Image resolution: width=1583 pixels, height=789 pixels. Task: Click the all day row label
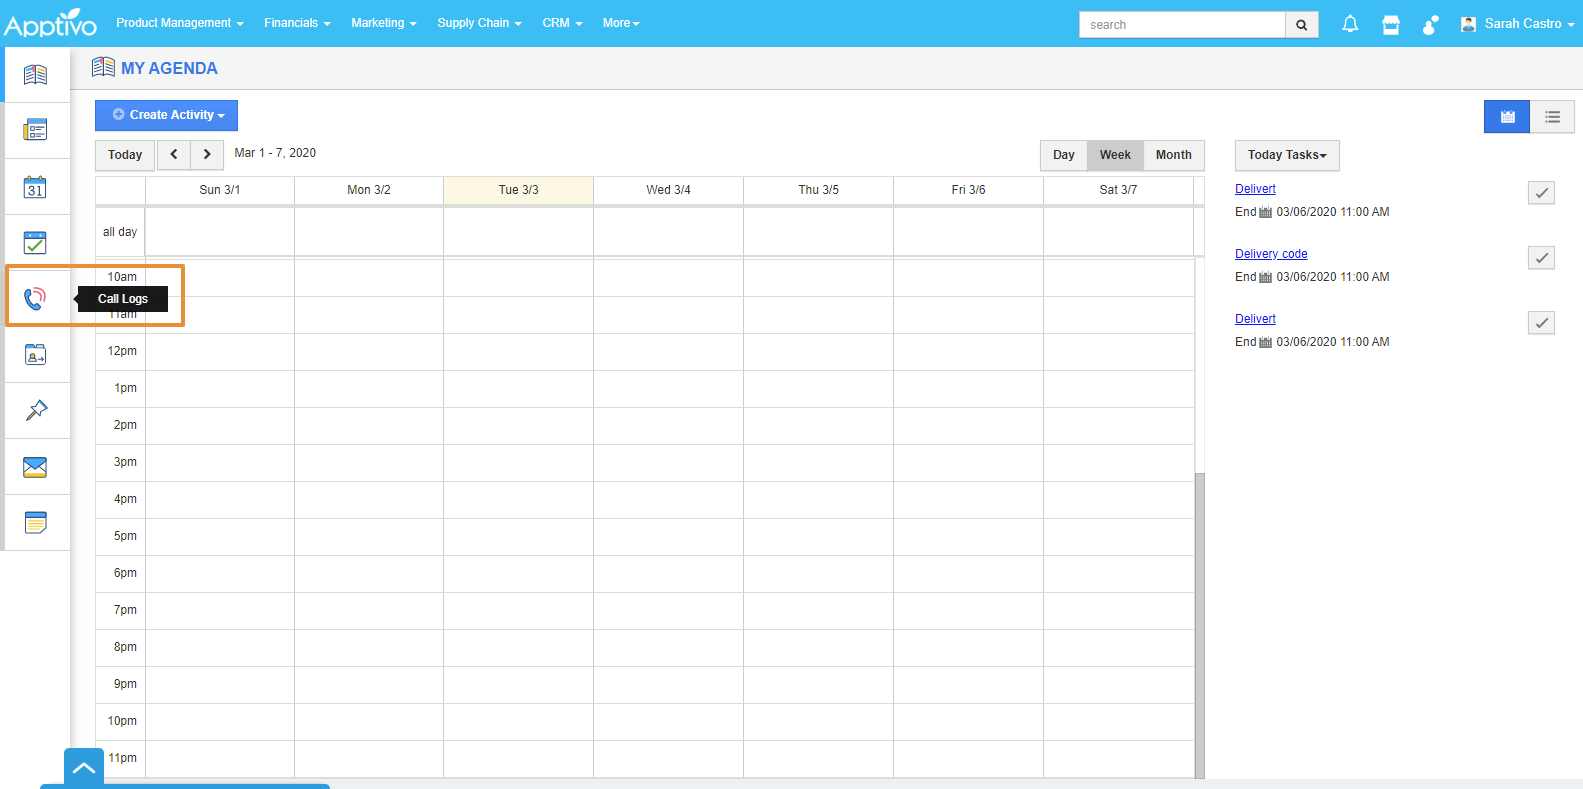point(120,232)
